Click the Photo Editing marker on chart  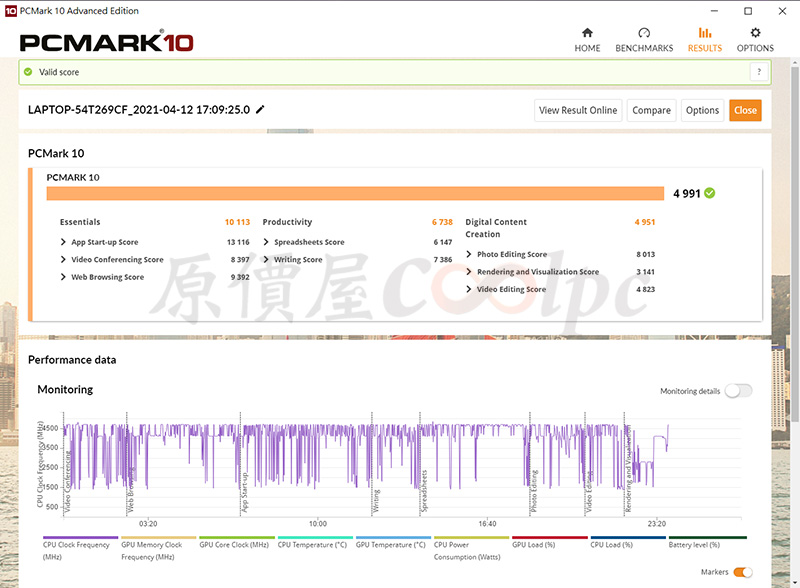point(534,491)
